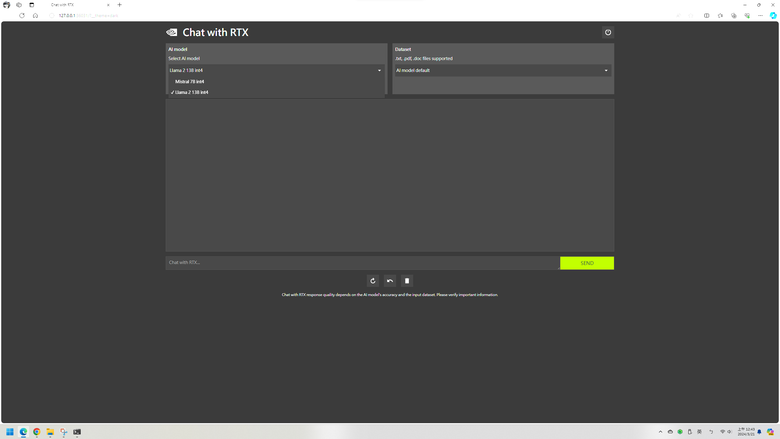This screenshot has height=439, width=780.
Task: Open File Explorer from the taskbar
Action: (50, 432)
